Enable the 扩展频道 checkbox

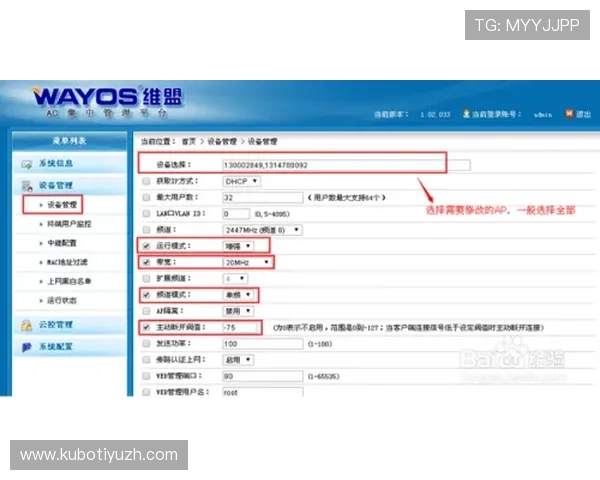point(146,278)
